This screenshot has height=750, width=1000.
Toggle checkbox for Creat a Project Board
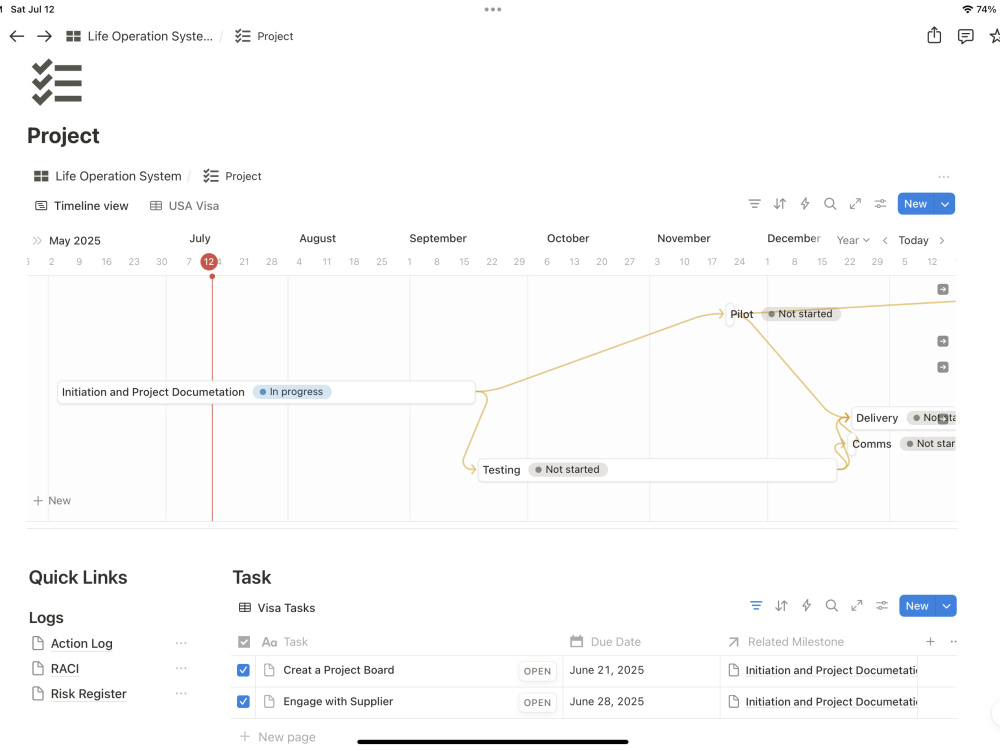pyautogui.click(x=243, y=670)
